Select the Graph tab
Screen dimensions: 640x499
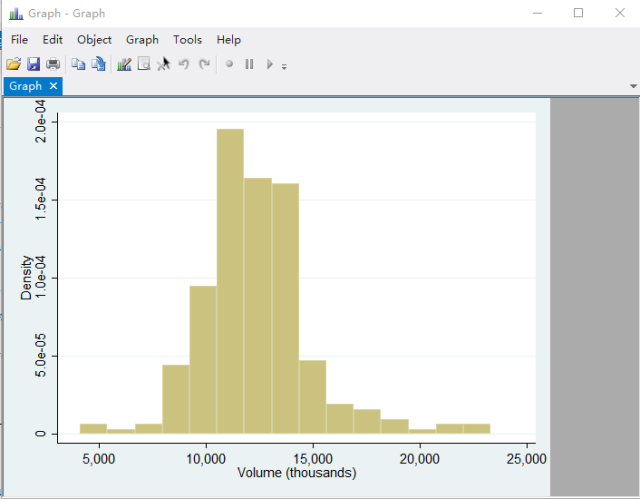click(26, 86)
